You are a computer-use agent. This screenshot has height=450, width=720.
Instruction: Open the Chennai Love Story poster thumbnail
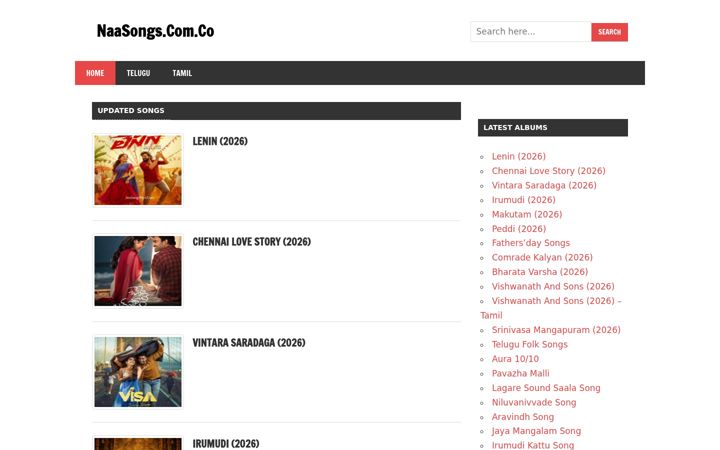pyautogui.click(x=138, y=271)
